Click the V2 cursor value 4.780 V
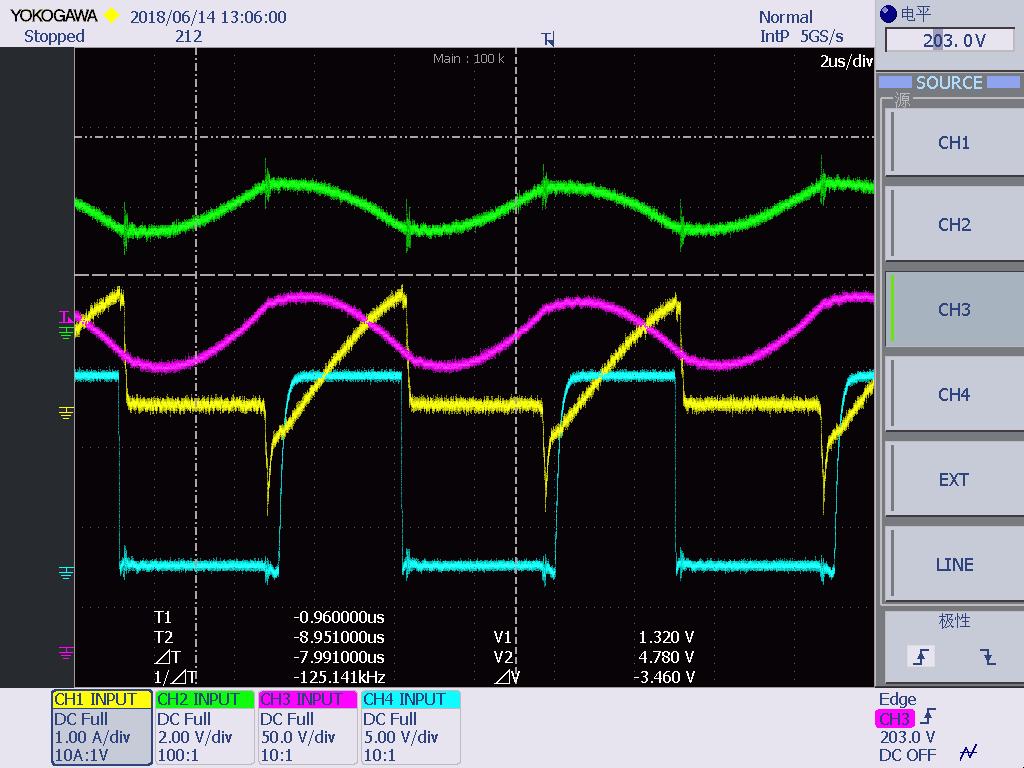This screenshot has width=1024, height=768. tap(666, 657)
